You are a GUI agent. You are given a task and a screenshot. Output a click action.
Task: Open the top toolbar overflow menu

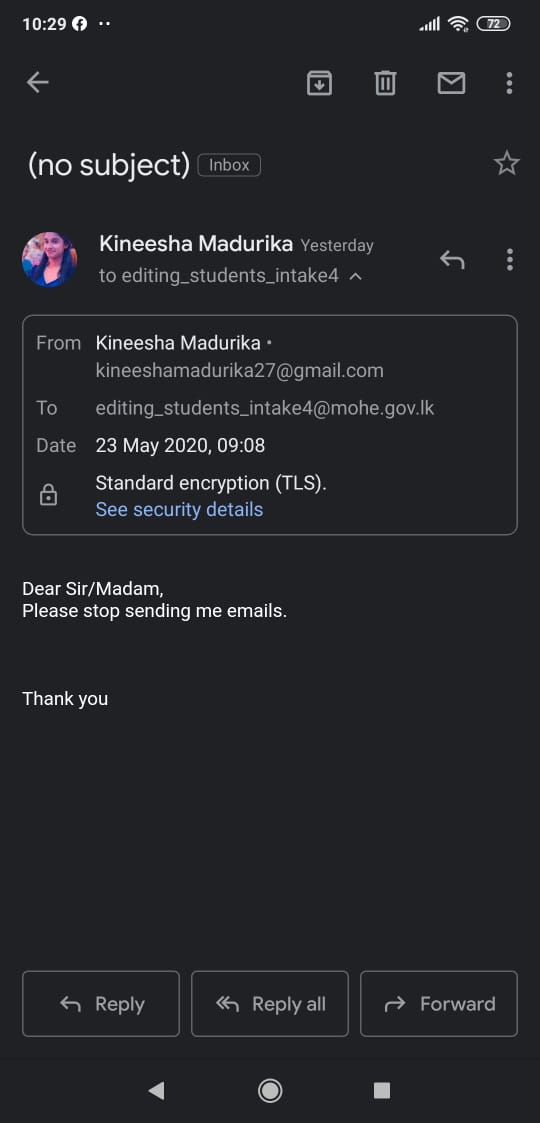tap(509, 83)
